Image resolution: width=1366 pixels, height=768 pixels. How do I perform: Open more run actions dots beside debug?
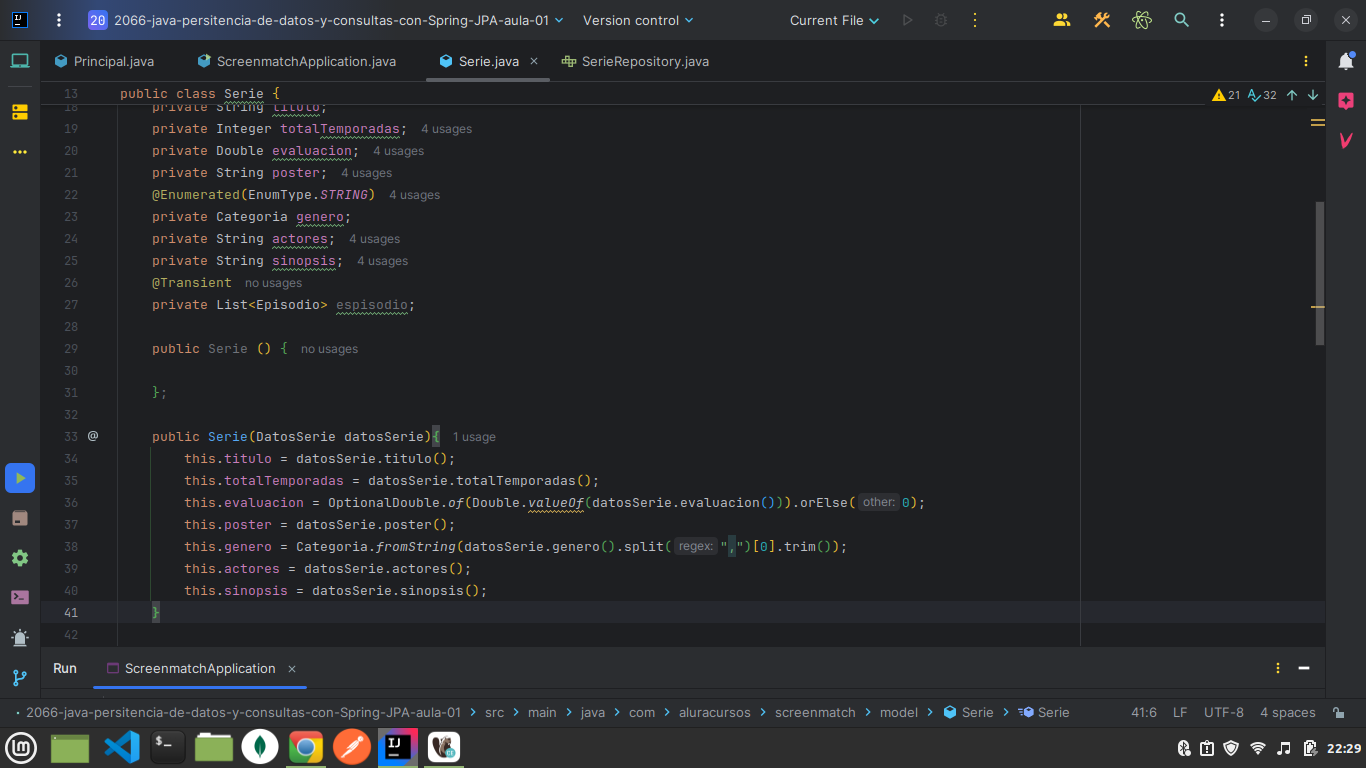pyautogui.click(x=975, y=20)
